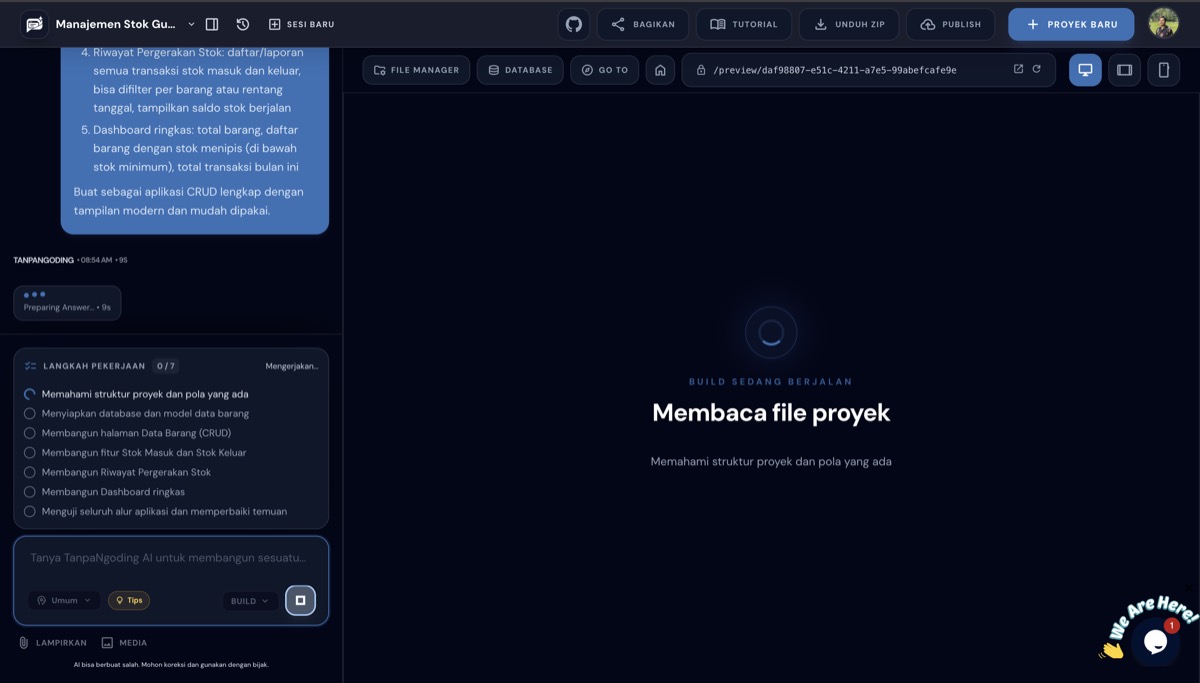Toggle the sidebar panel layout icon
This screenshot has height=683, width=1200.
212,24
